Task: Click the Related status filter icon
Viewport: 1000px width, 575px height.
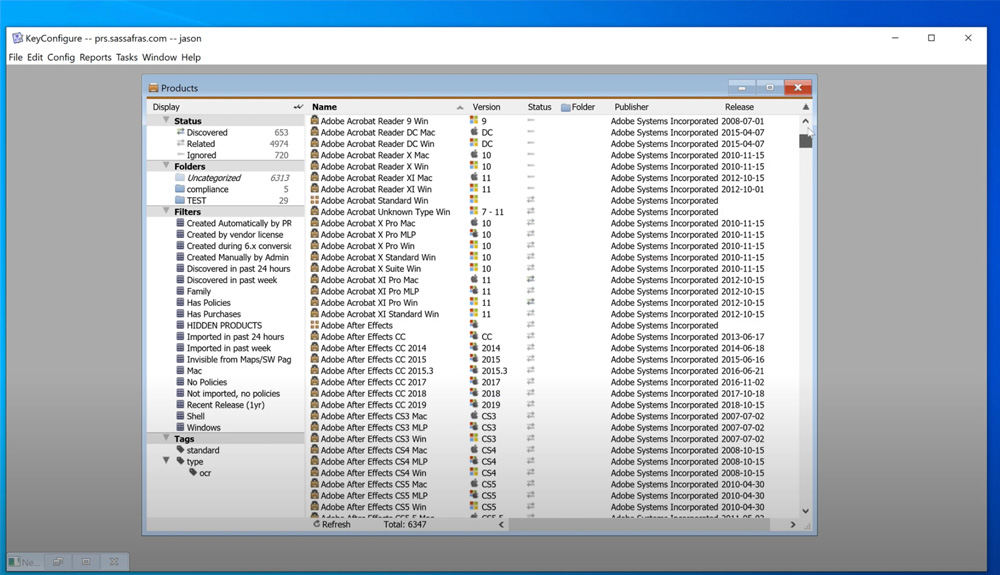Action: click(180, 143)
